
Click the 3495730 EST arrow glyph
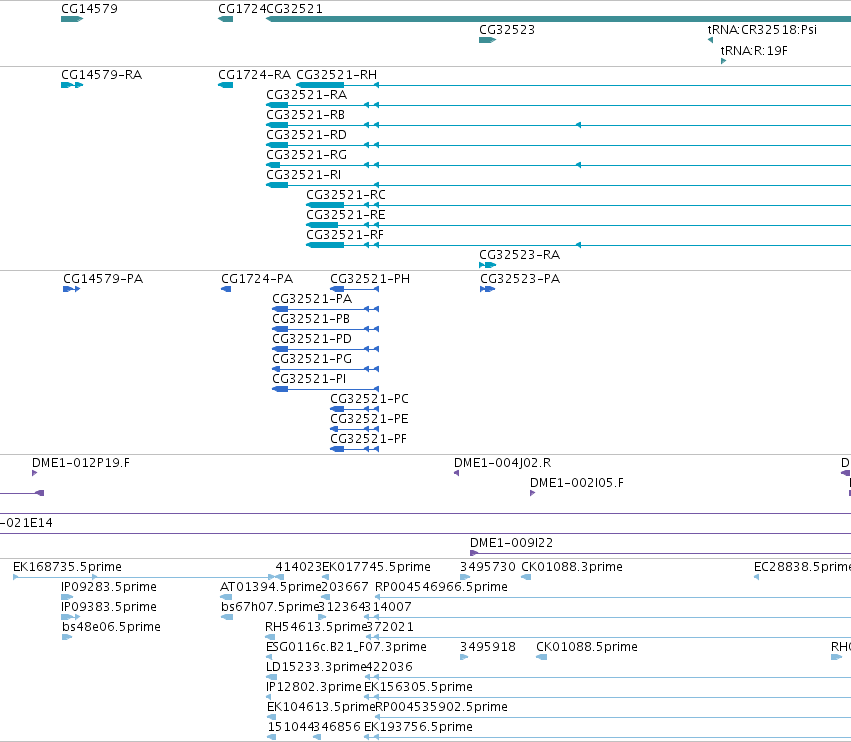[x=465, y=577]
